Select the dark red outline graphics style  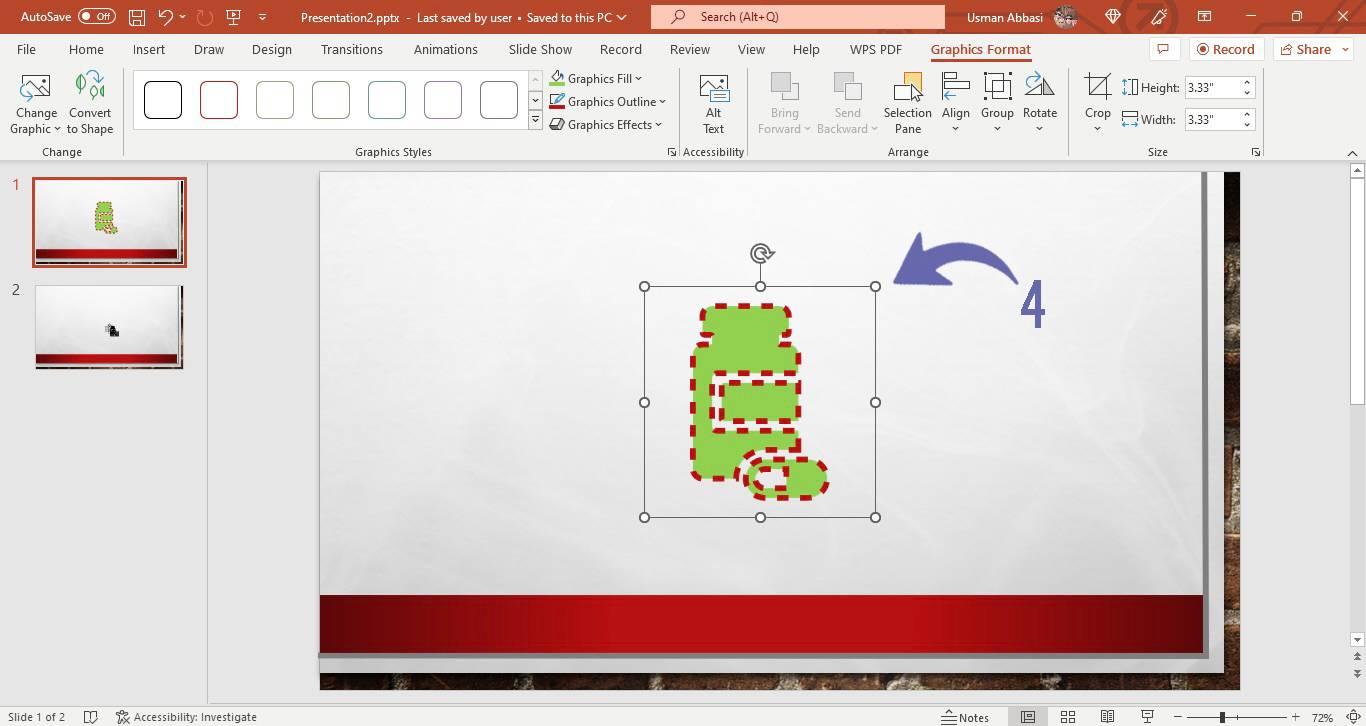coord(219,100)
